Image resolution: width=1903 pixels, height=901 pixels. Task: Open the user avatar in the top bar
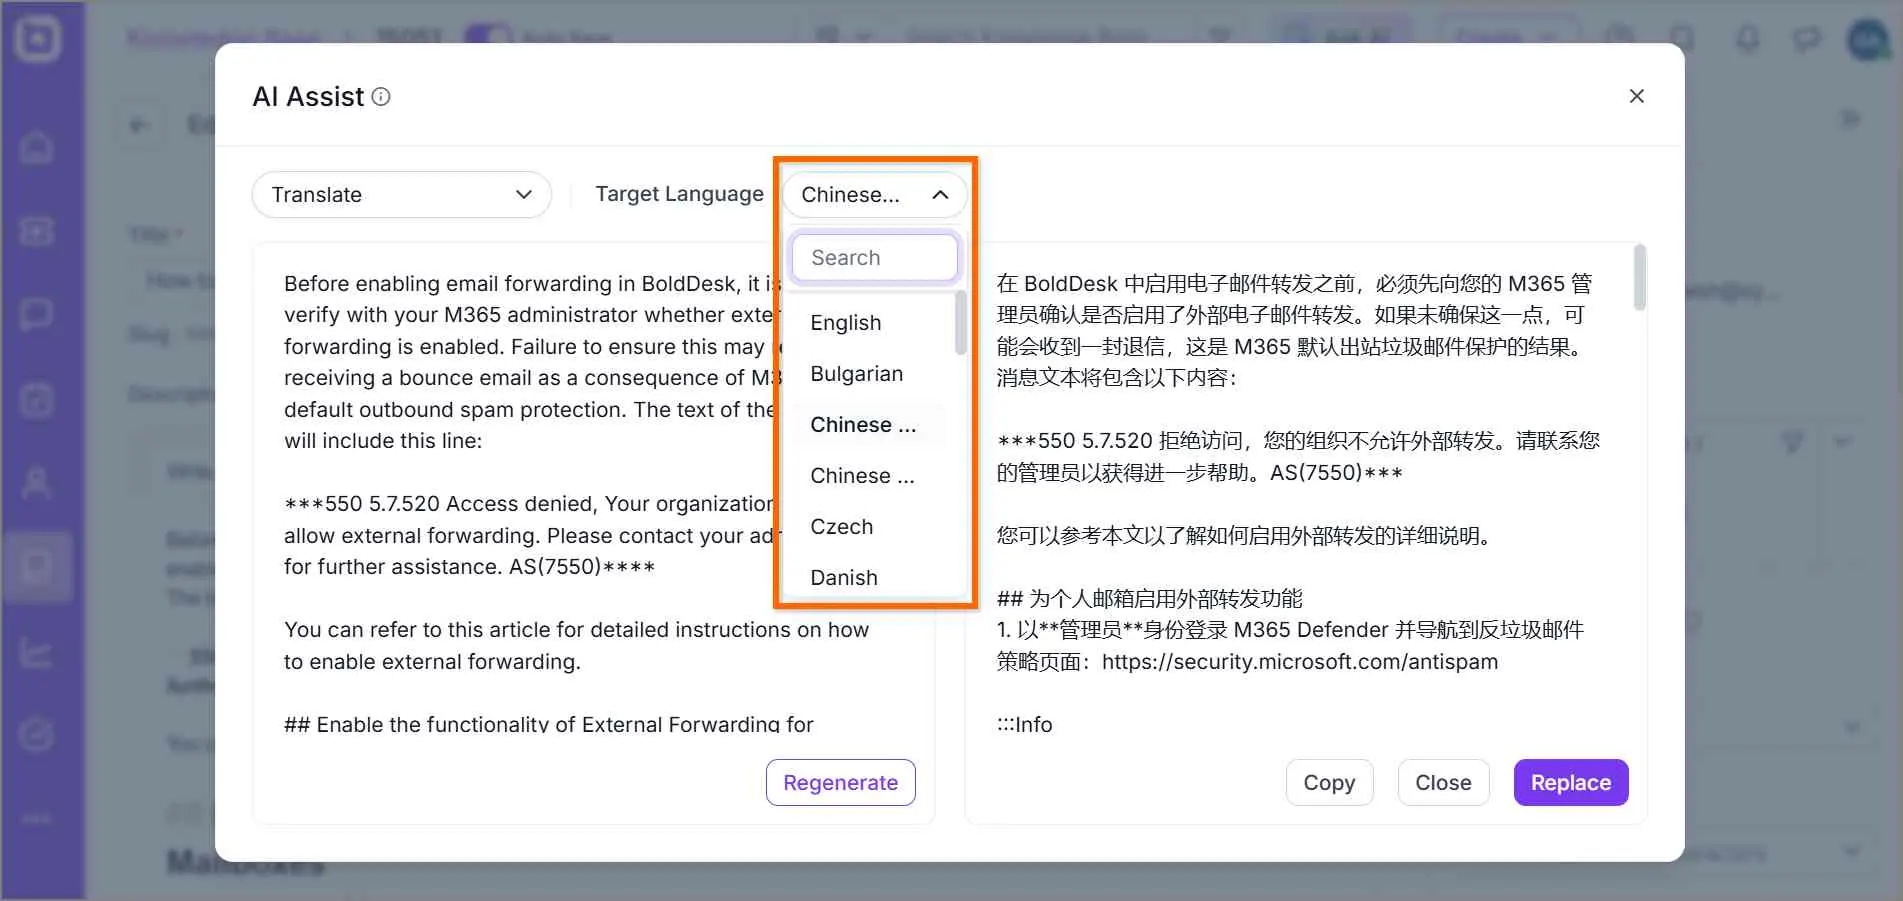pos(1868,40)
